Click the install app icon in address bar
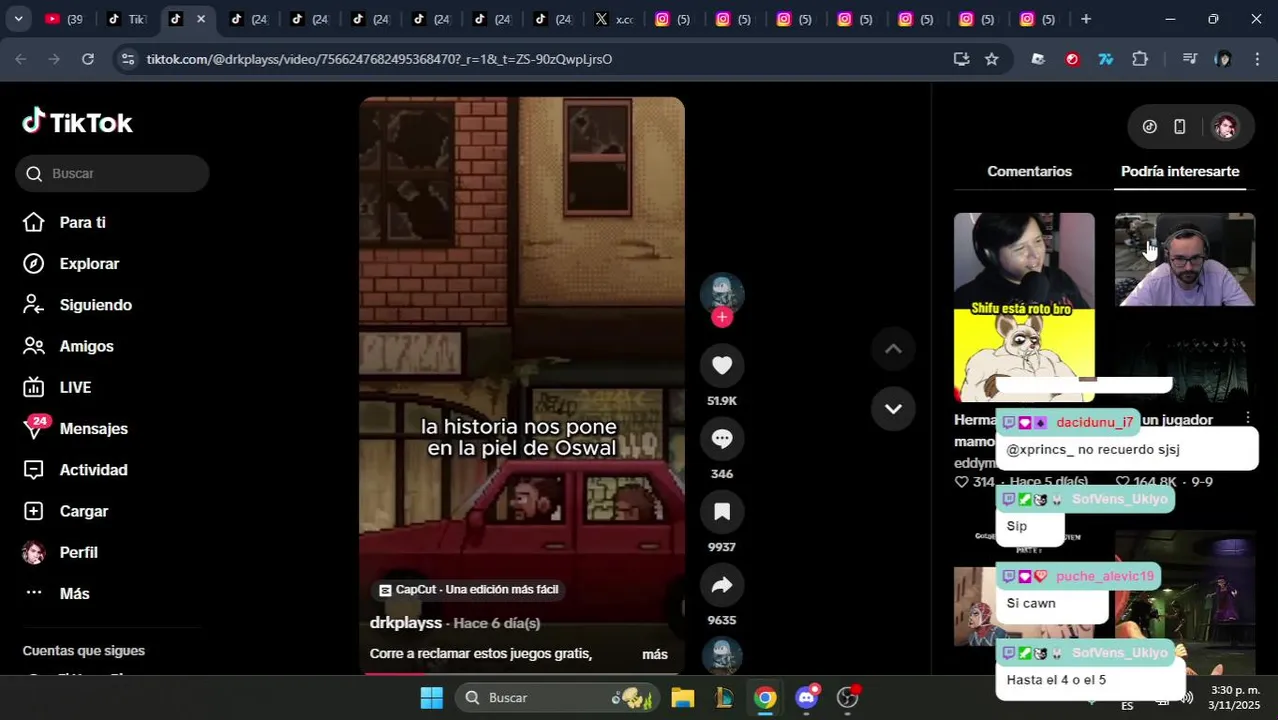The height and width of the screenshot is (720, 1278). click(x=961, y=59)
